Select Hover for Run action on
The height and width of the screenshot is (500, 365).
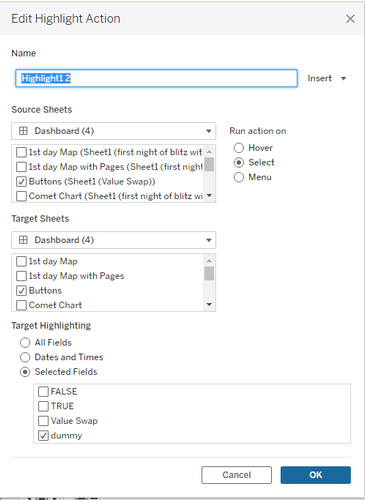(x=239, y=148)
